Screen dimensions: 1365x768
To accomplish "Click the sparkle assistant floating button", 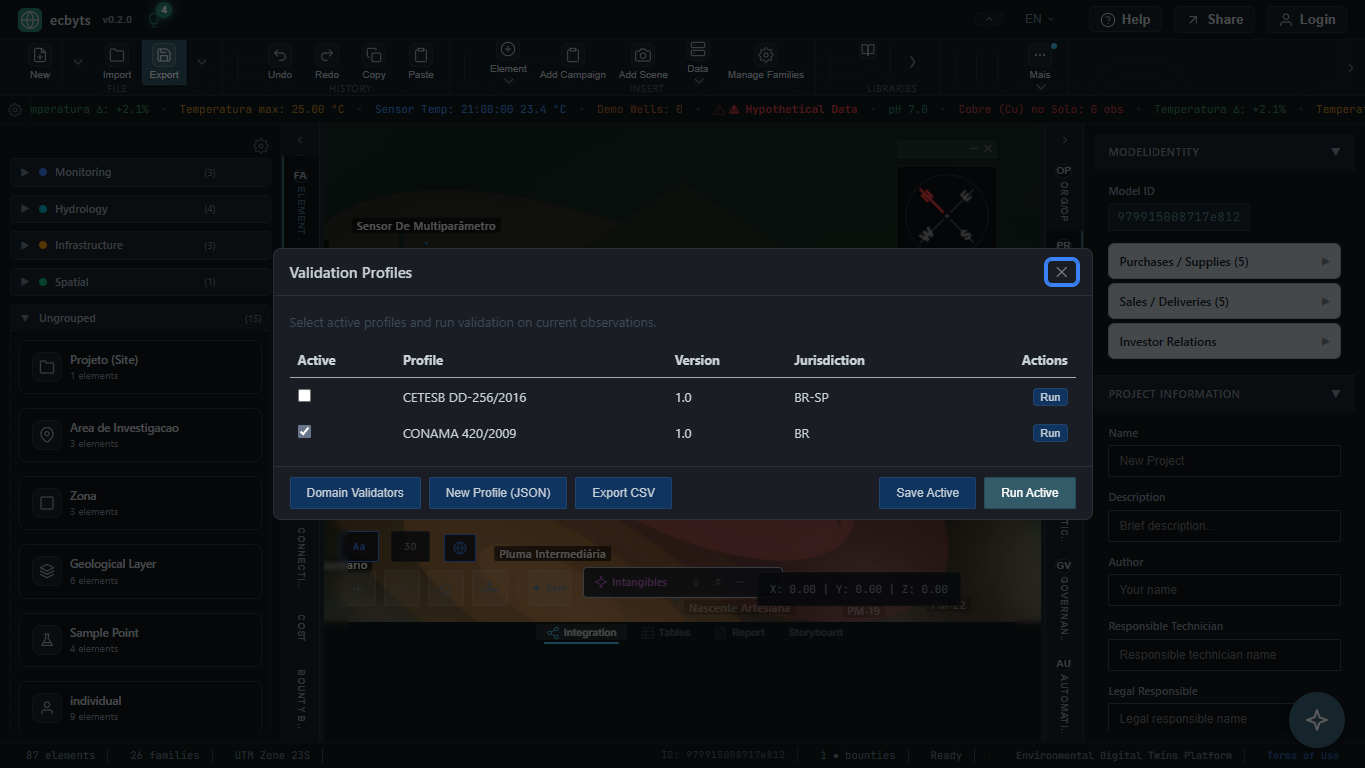I will click(x=1317, y=720).
